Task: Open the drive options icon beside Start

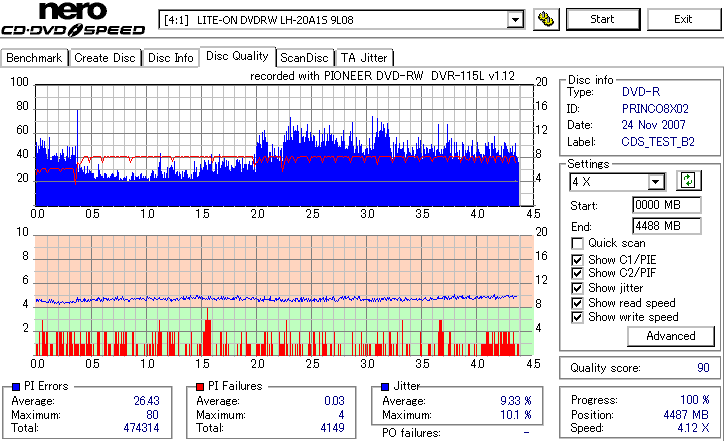Action: (546, 19)
